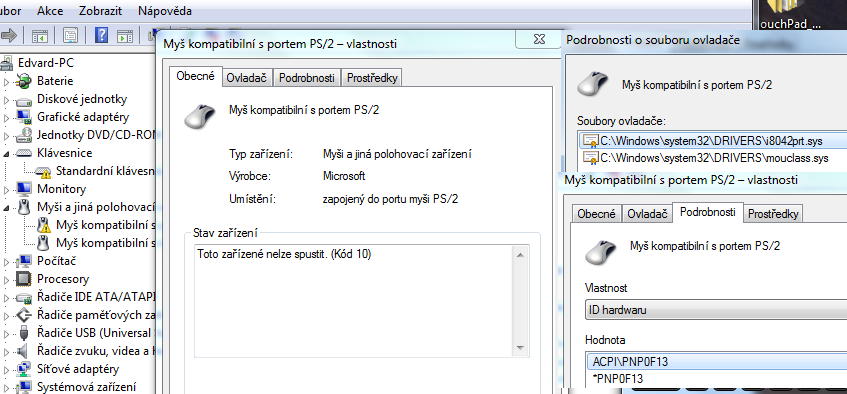Click the Baterie battery icon in tree
This screenshot has height=394, width=847.
tap(24, 81)
